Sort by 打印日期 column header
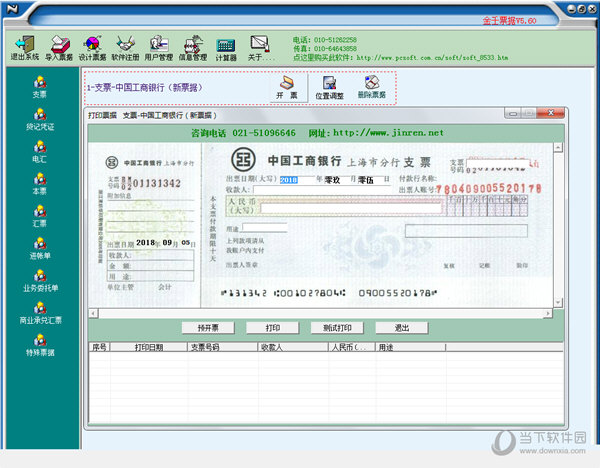The width and height of the screenshot is (600, 468). coord(149,347)
